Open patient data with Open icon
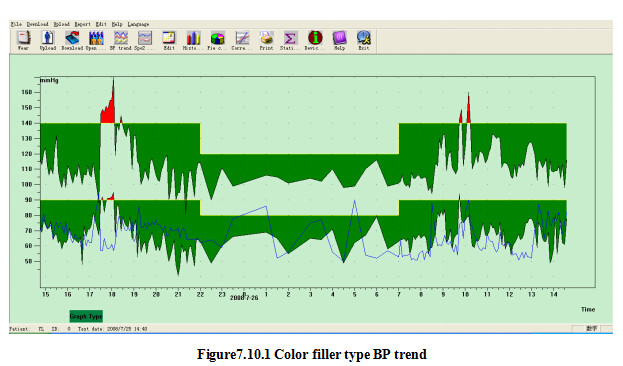 point(96,41)
